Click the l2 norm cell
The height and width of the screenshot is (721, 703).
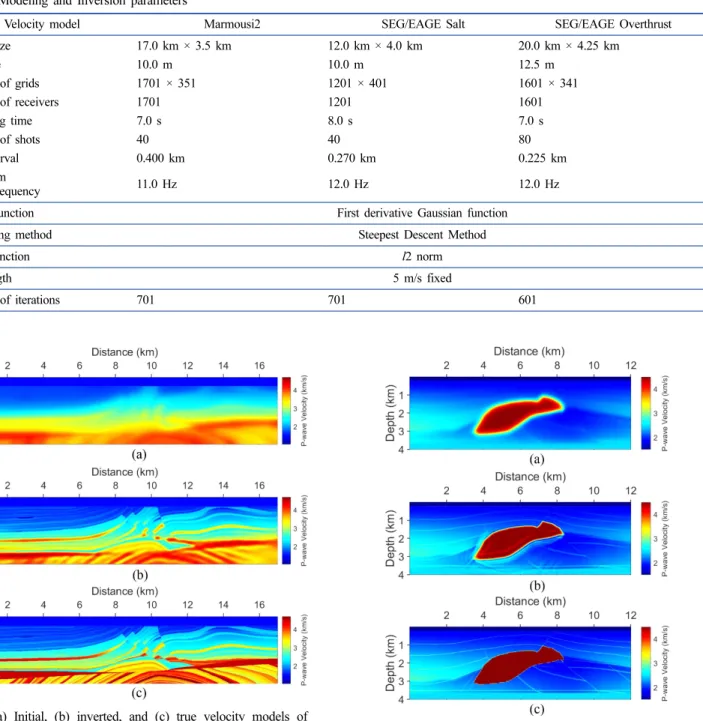pos(422,256)
